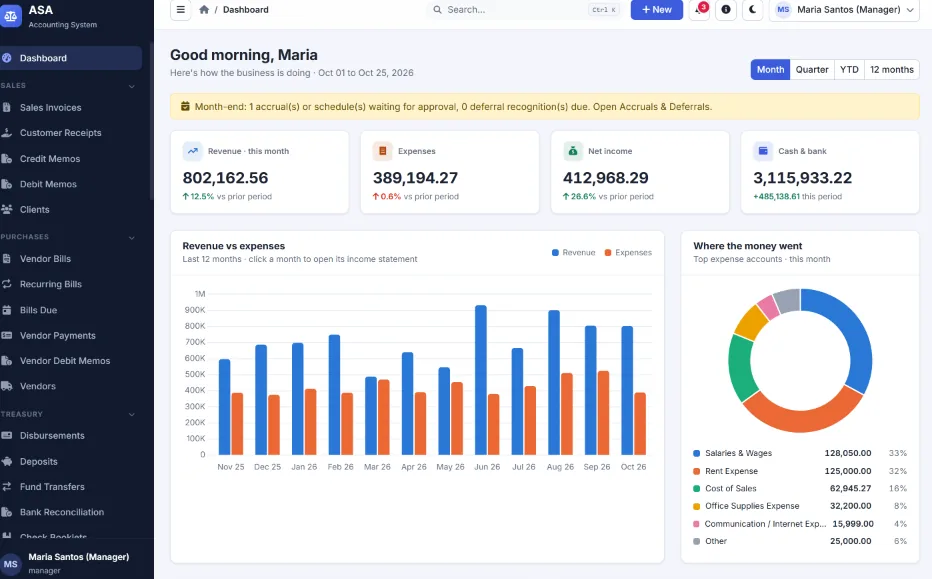932x579 pixels.
Task: Click Jun 26 revenue bar
Action: pyautogui.click(x=481, y=380)
